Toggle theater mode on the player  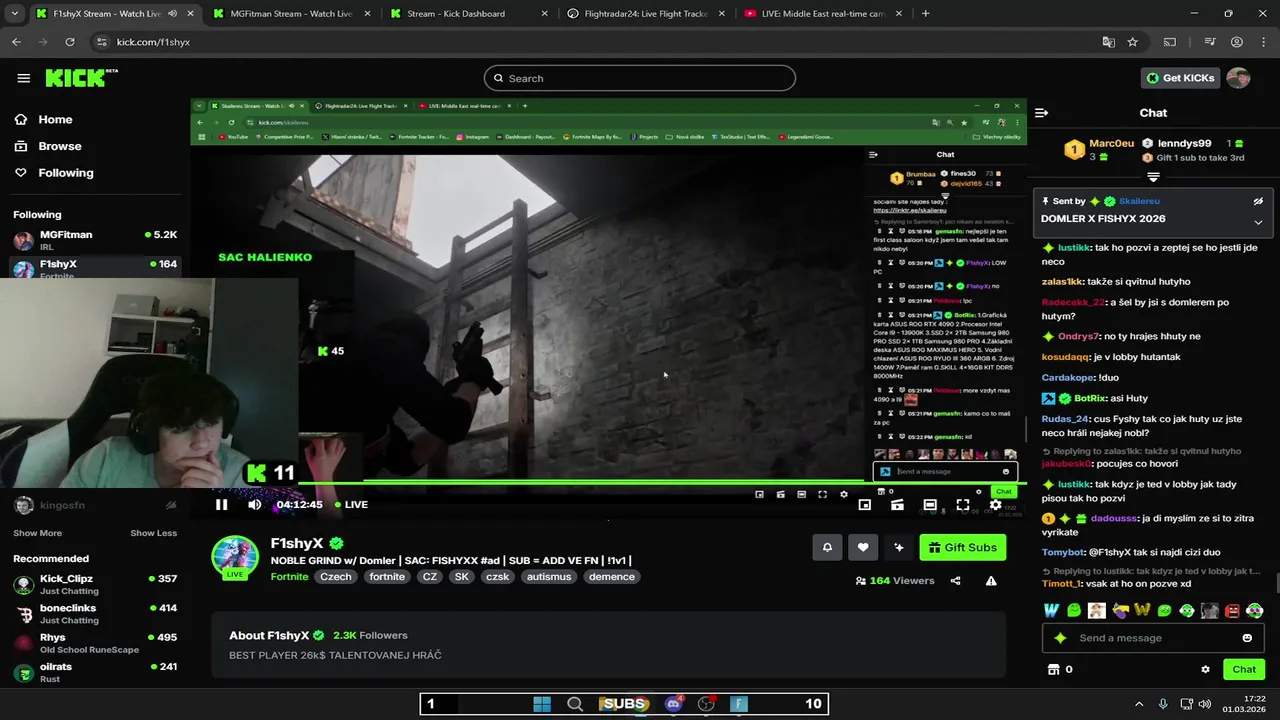pyautogui.click(x=930, y=505)
